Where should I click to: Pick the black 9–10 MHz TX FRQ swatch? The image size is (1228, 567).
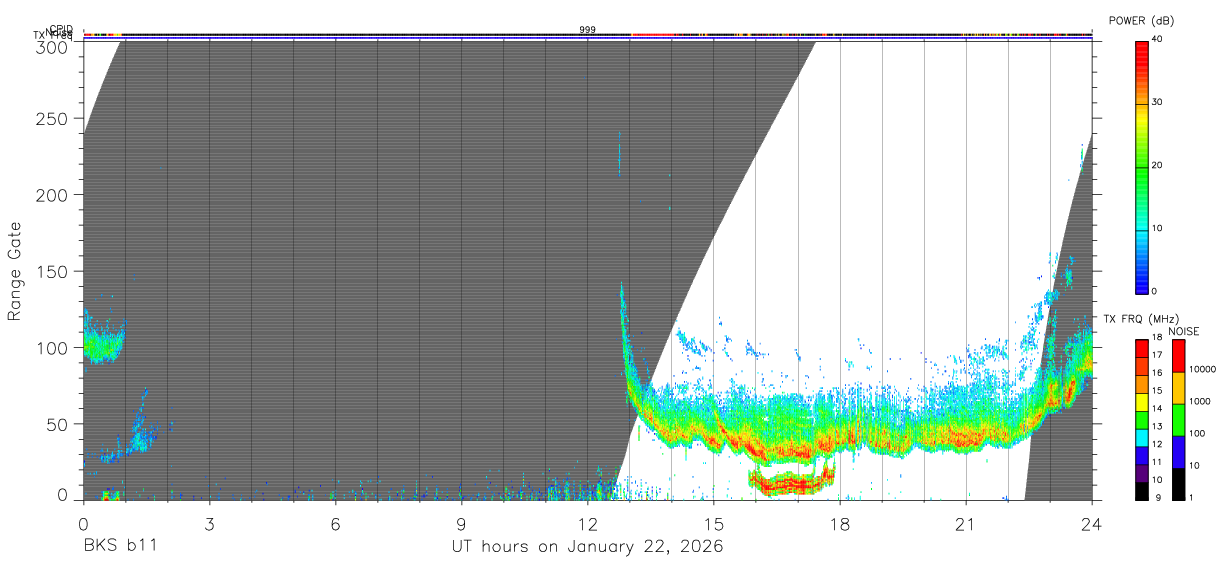(x=1142, y=491)
